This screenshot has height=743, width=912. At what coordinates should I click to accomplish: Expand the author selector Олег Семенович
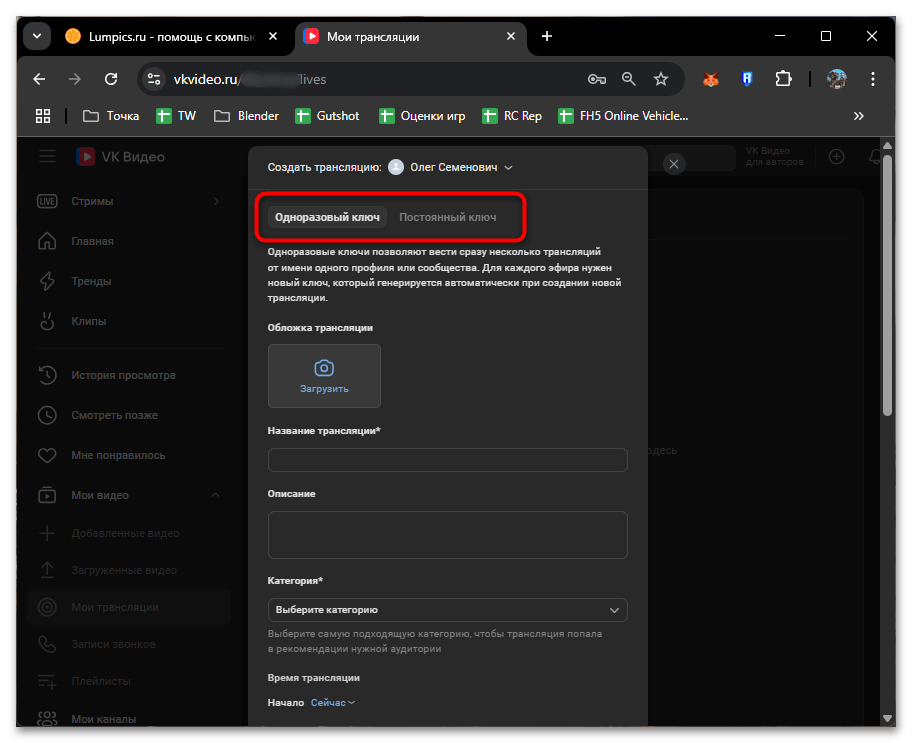[451, 167]
